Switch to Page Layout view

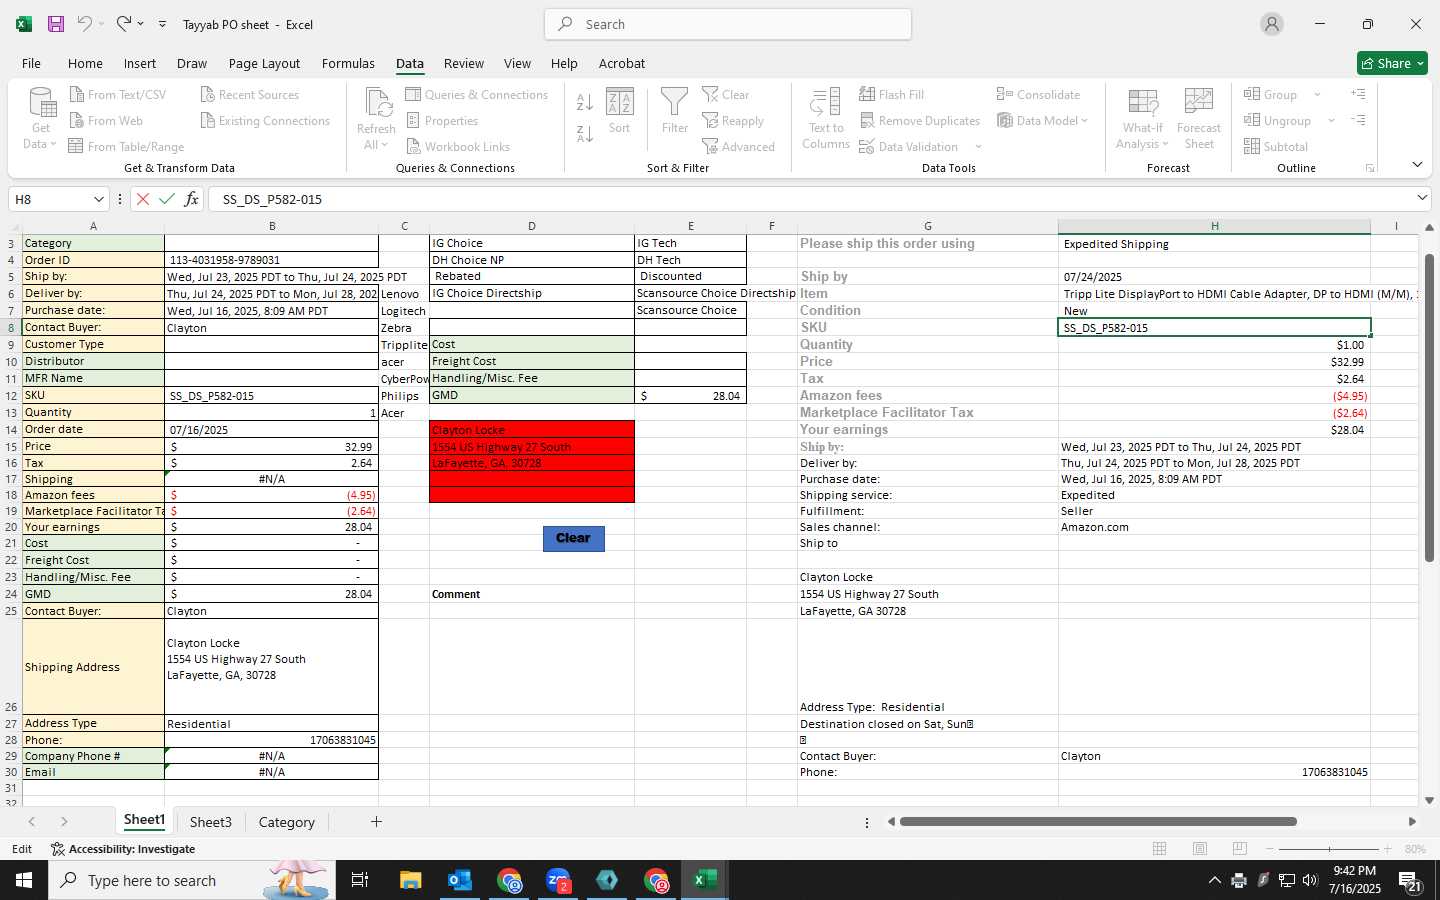pos(1200,849)
